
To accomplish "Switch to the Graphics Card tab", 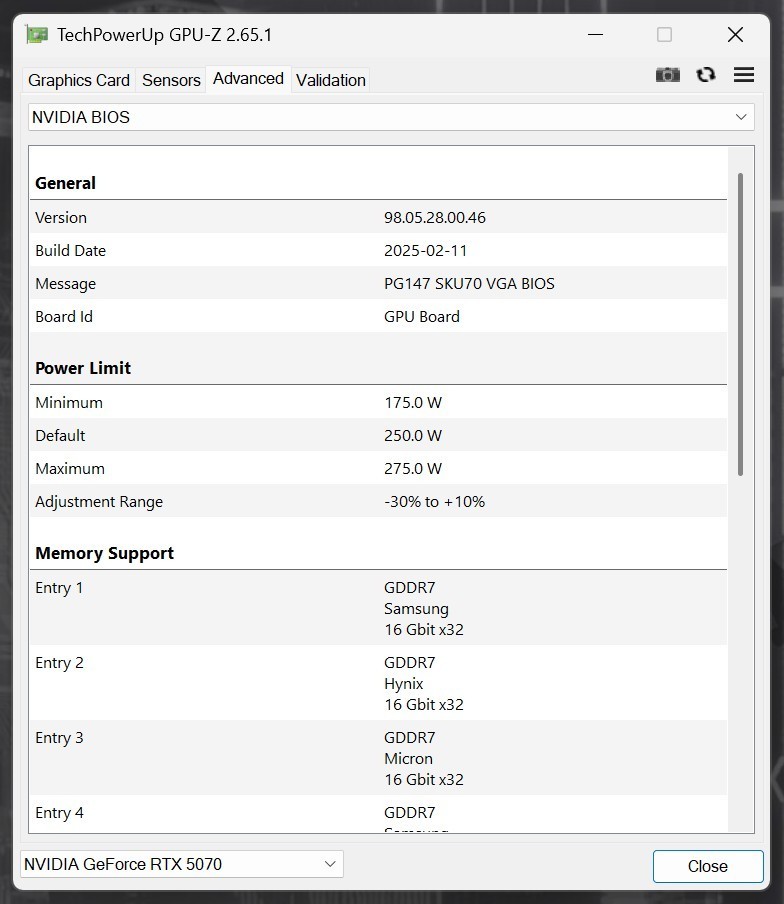I will coord(77,80).
